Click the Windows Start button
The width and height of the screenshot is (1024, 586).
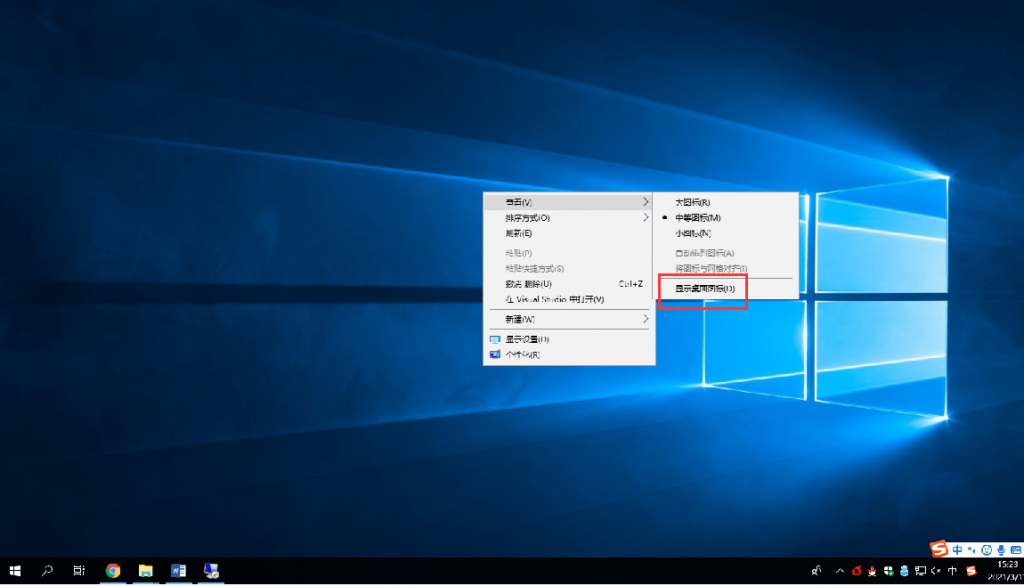click(15, 571)
